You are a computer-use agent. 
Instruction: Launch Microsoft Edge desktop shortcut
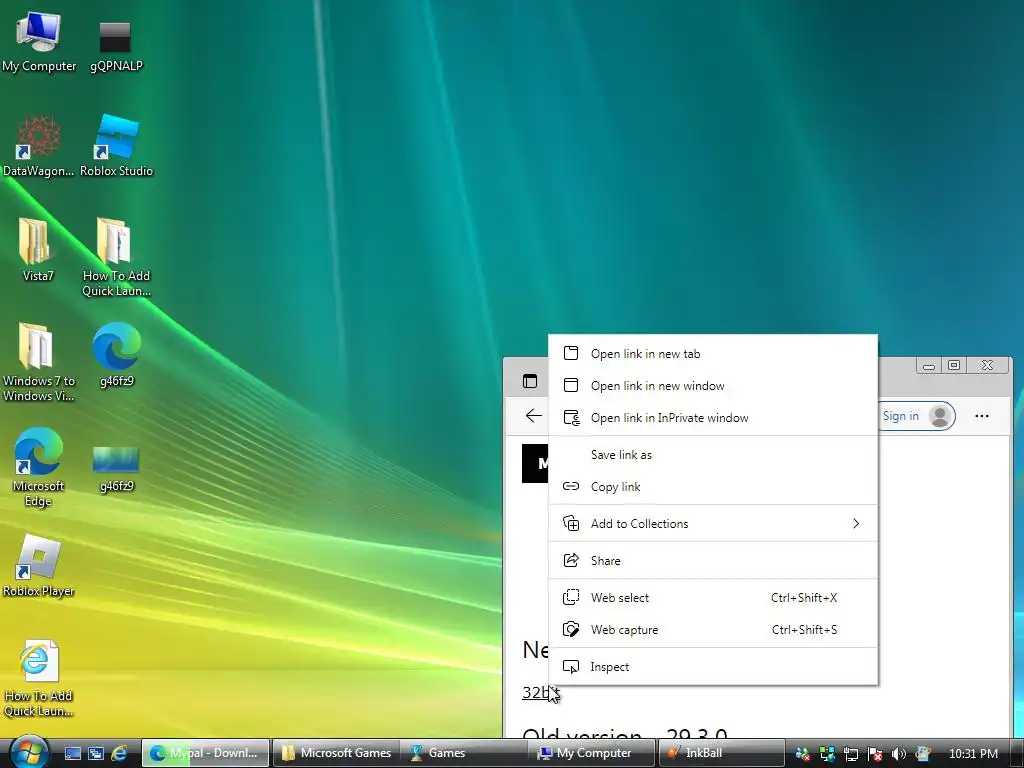pyautogui.click(x=39, y=468)
